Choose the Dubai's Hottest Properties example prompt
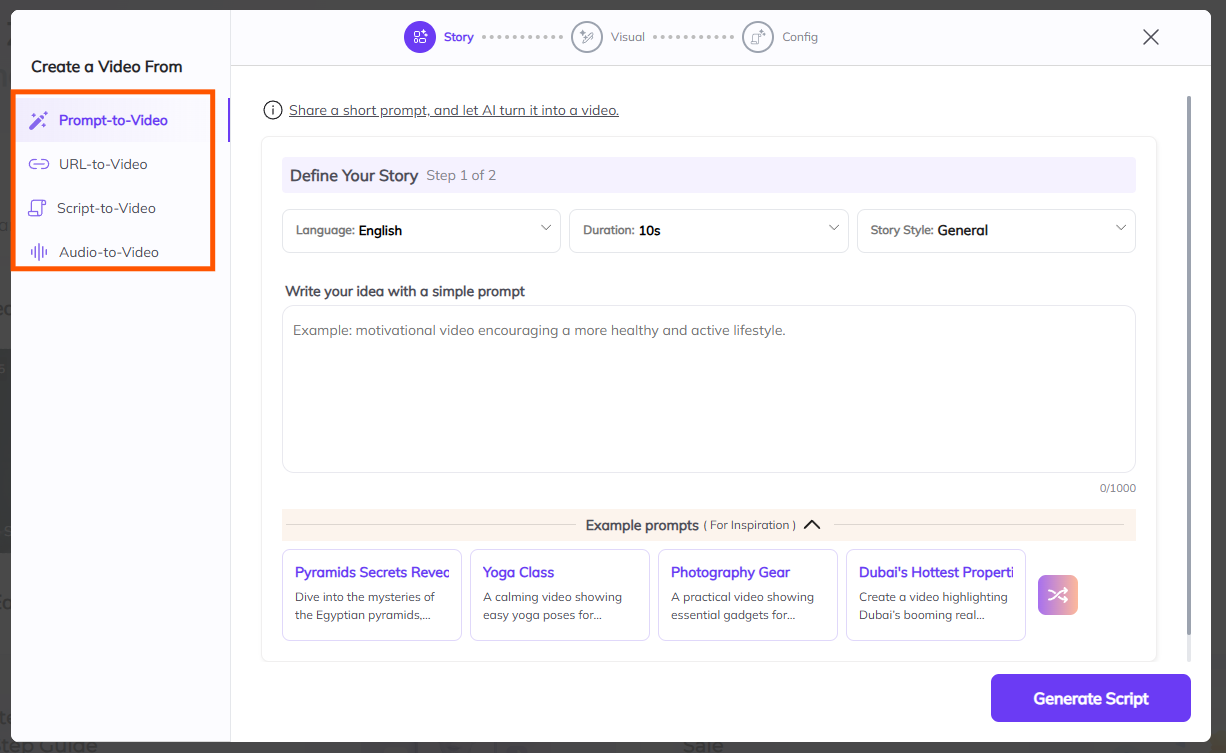This screenshot has width=1226, height=753. pyautogui.click(x=936, y=594)
